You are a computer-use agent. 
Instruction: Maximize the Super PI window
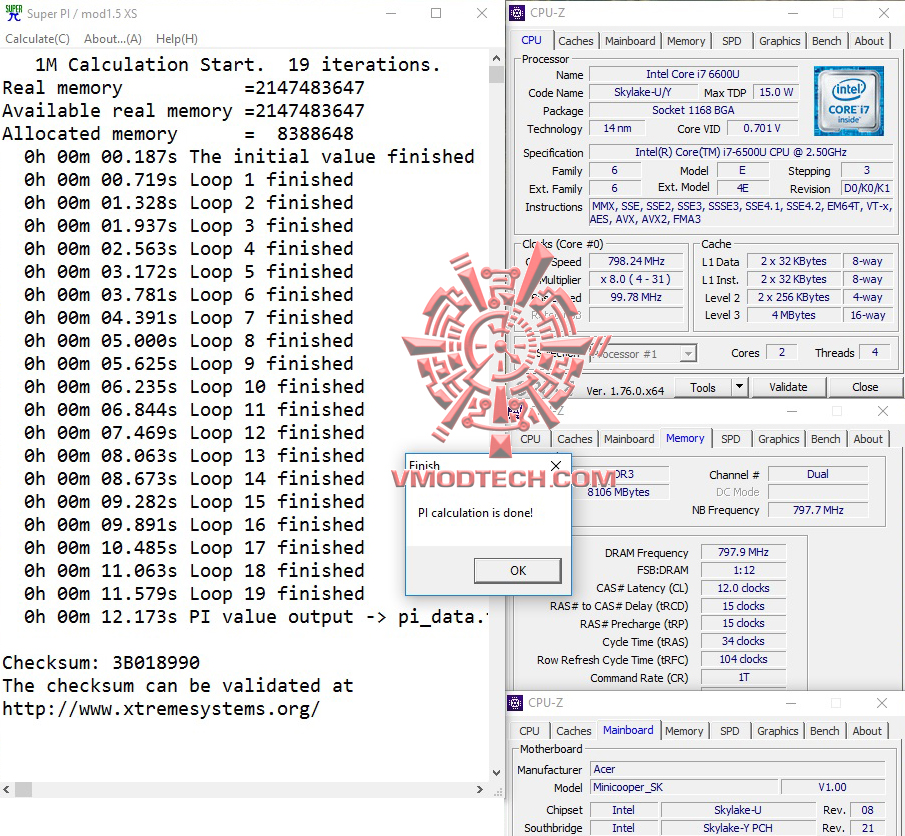[436, 13]
